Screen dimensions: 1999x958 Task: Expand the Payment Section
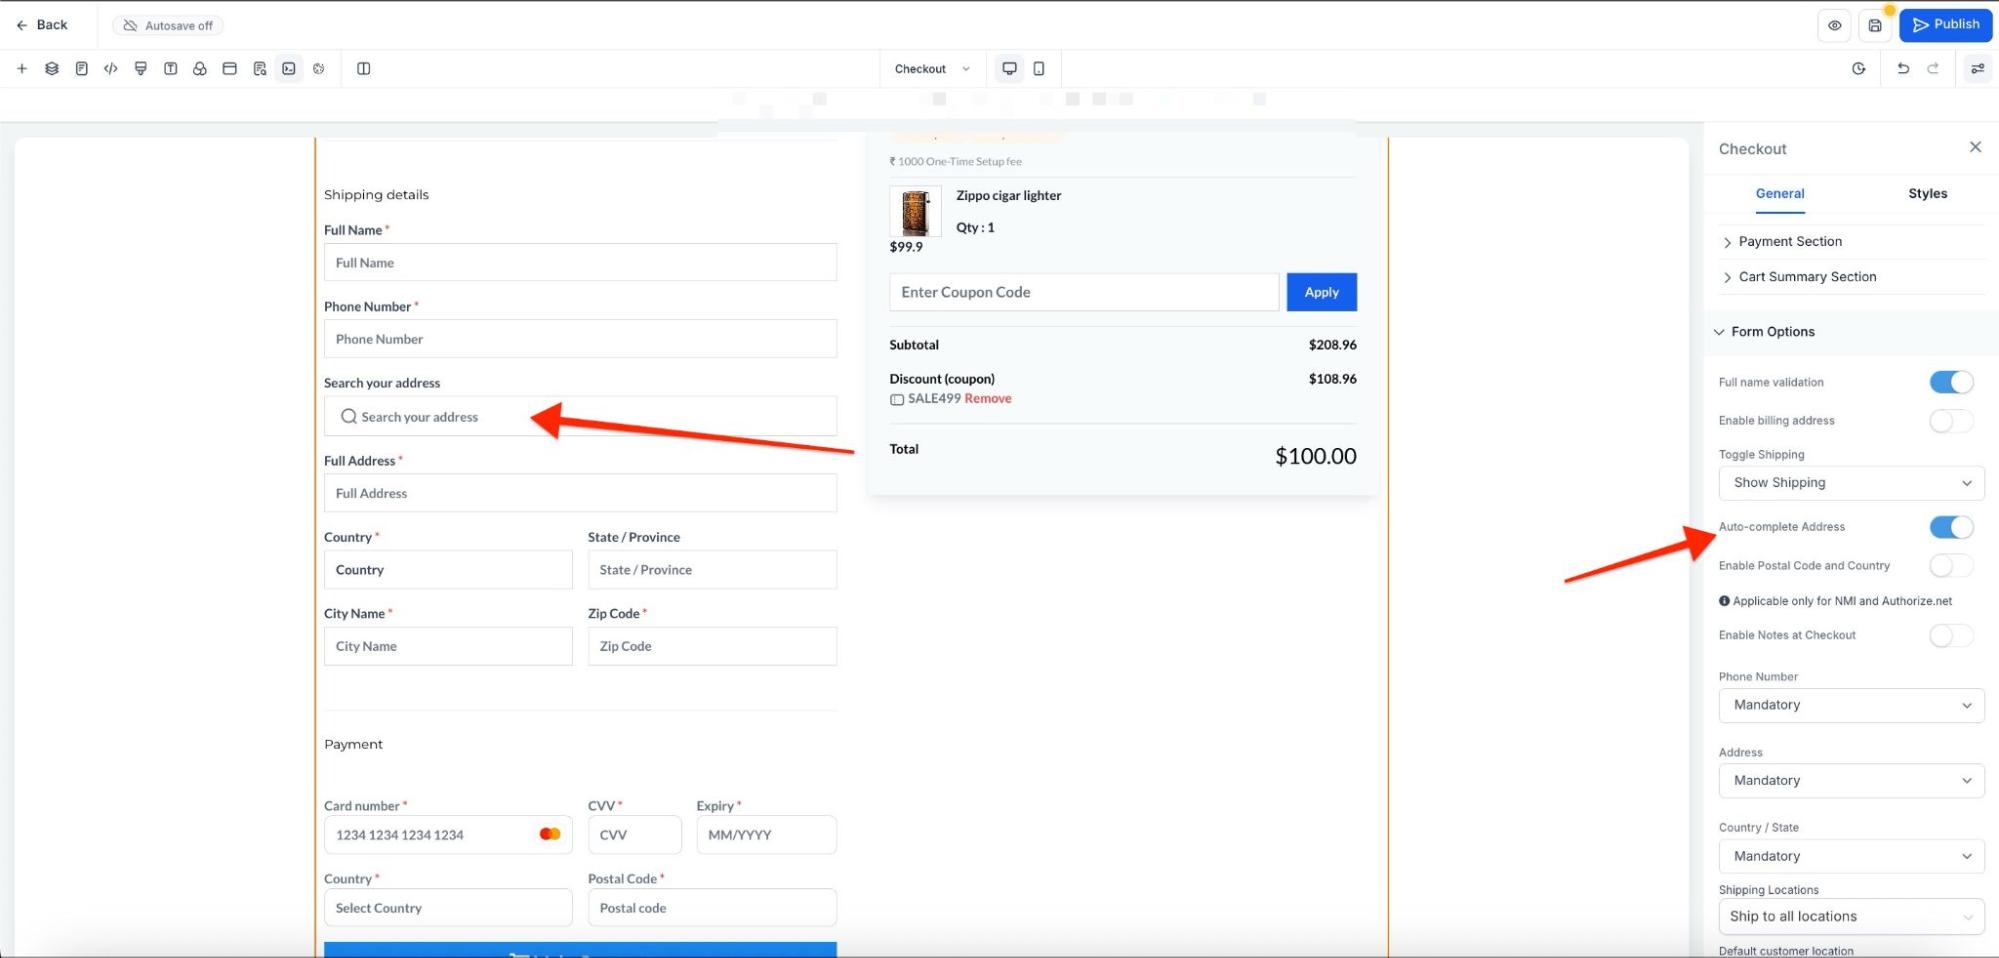(x=1790, y=242)
